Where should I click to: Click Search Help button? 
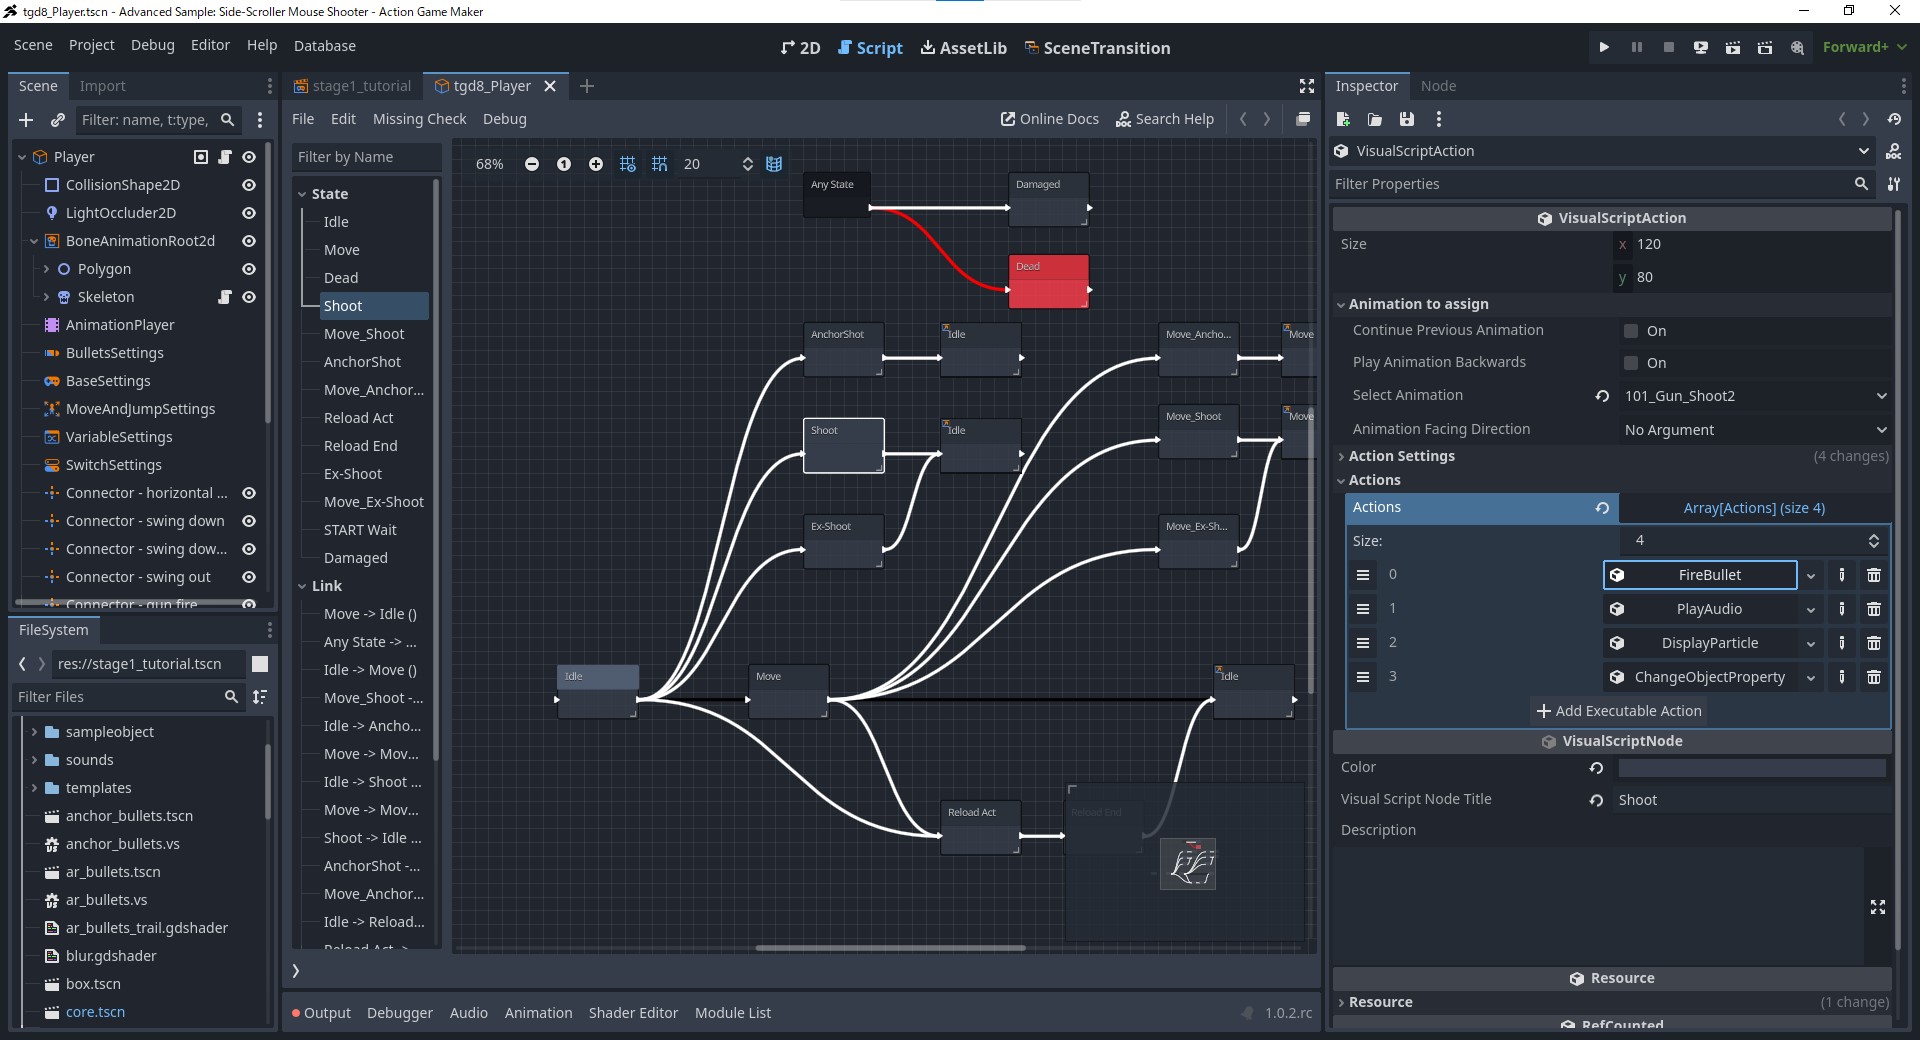click(x=1164, y=119)
